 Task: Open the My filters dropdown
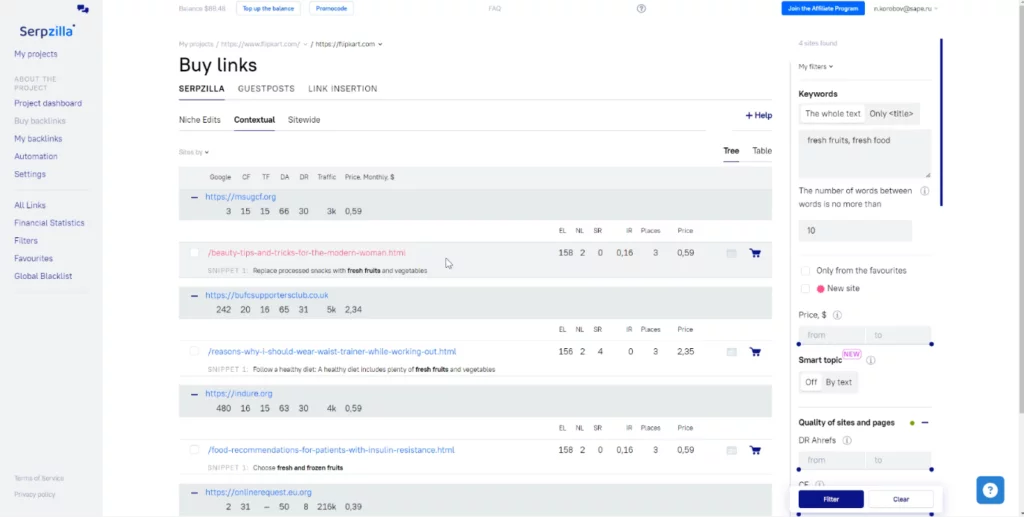tap(816, 67)
